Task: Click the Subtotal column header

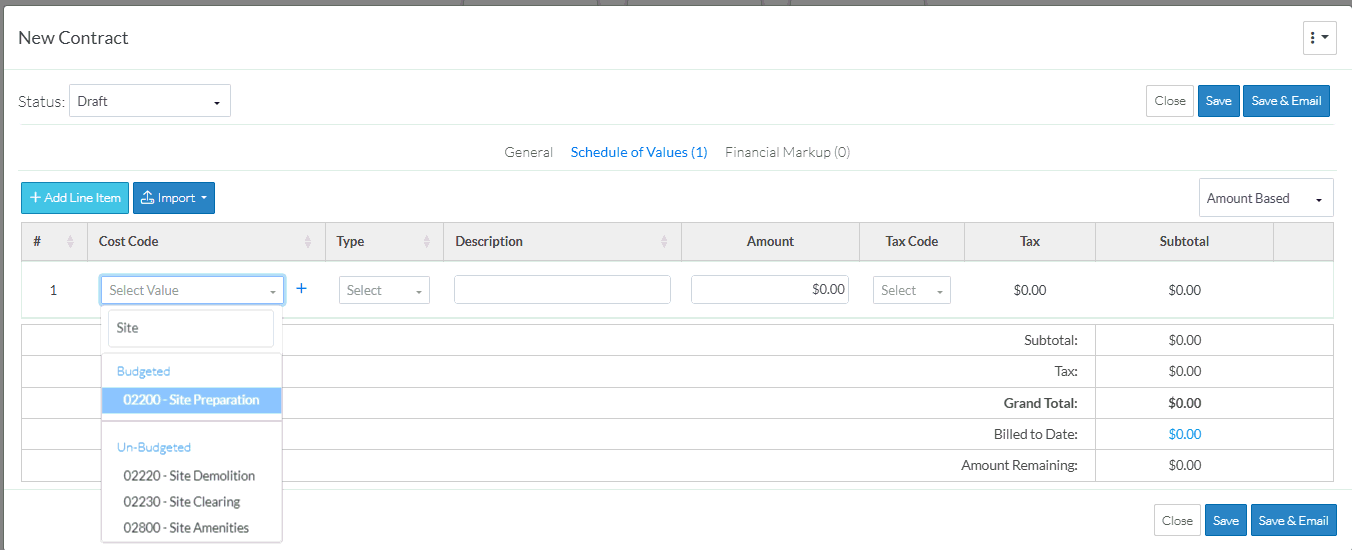Action: click(1185, 242)
